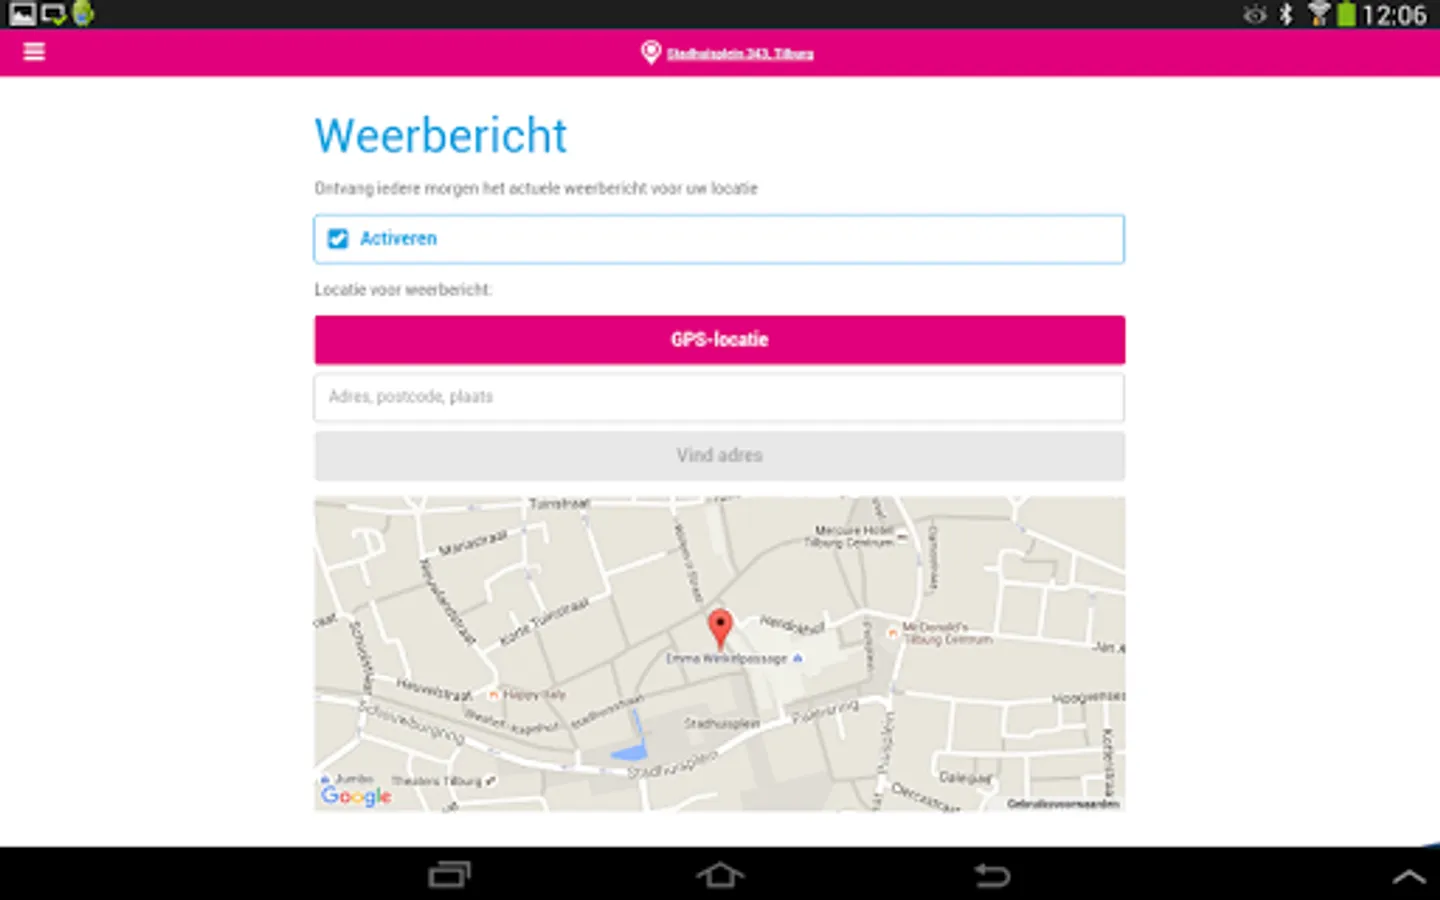
Task: Toggle the Activeren checkbox
Action: coord(338,238)
